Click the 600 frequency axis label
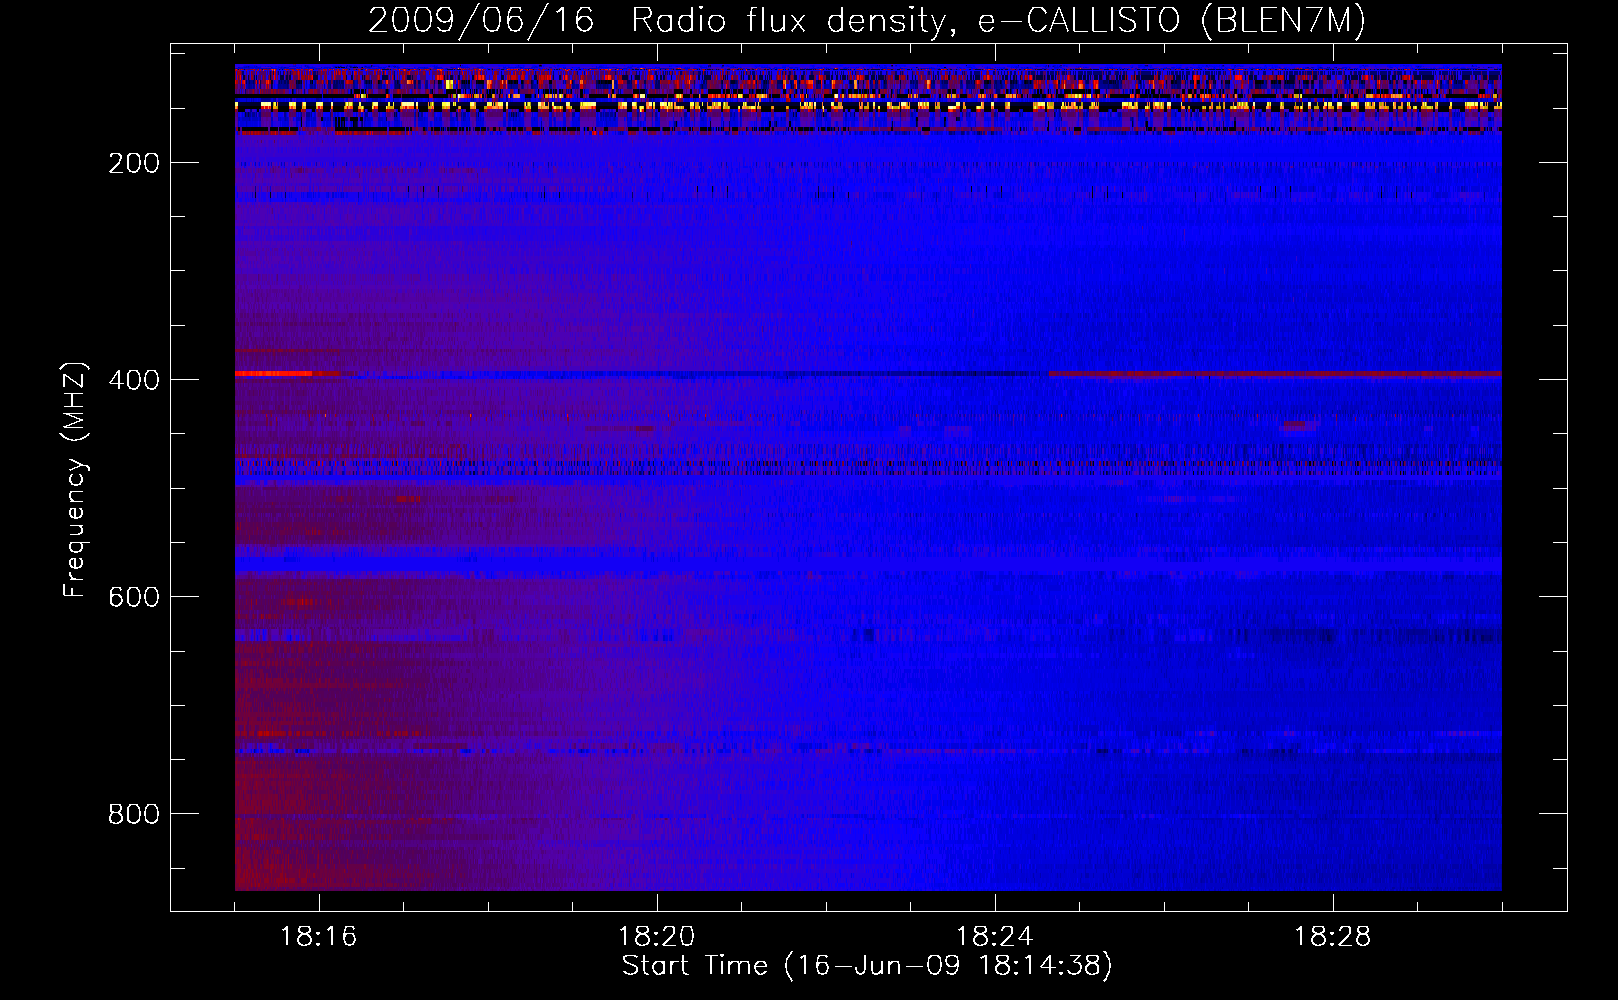Image resolution: width=1618 pixels, height=1000 pixels. pos(134,597)
